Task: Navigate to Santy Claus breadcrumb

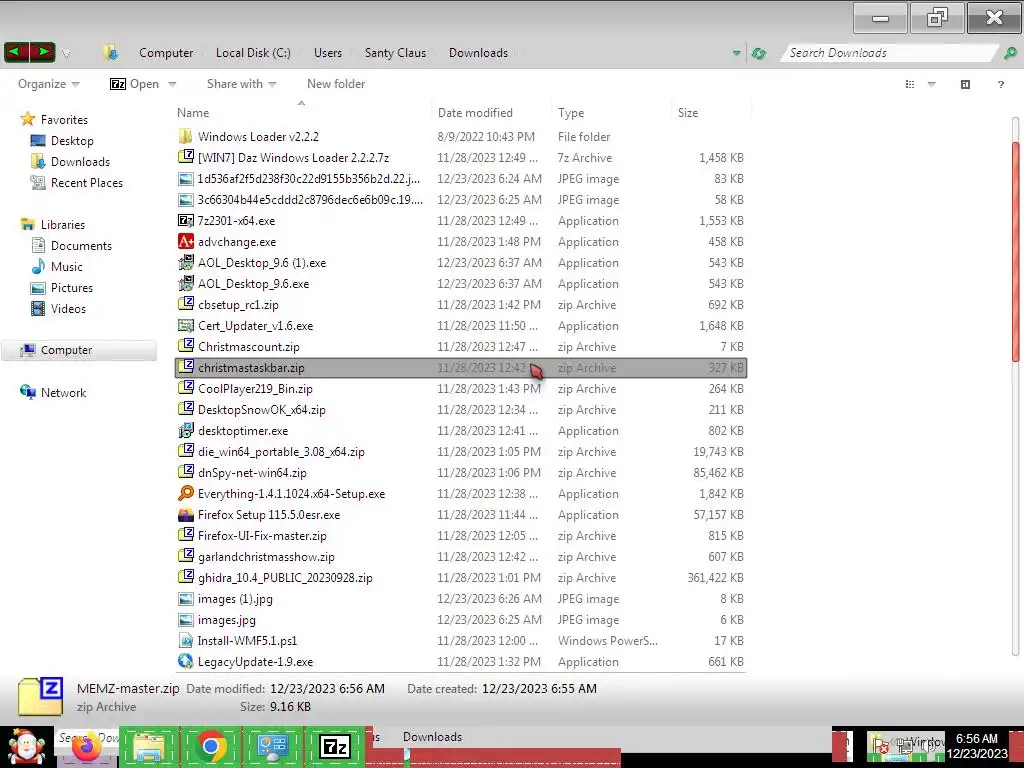Action: [395, 53]
